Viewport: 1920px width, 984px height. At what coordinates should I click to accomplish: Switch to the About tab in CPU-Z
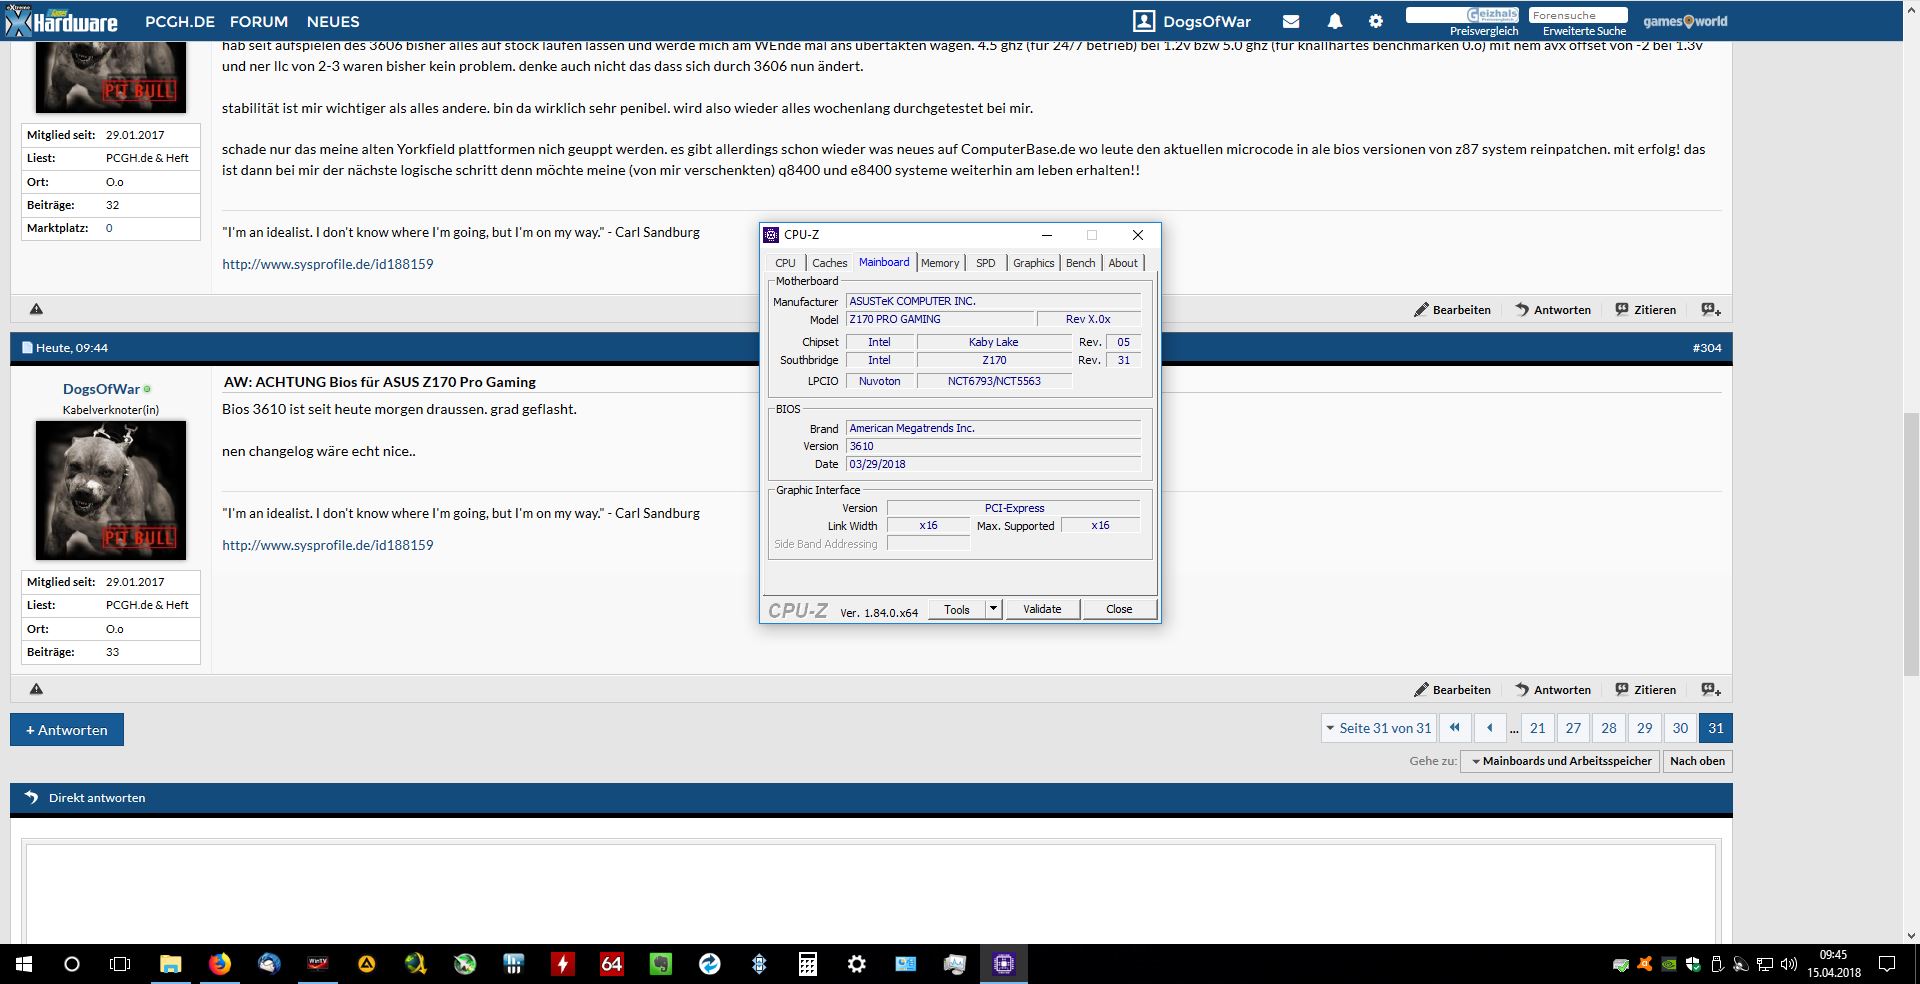[x=1123, y=263]
